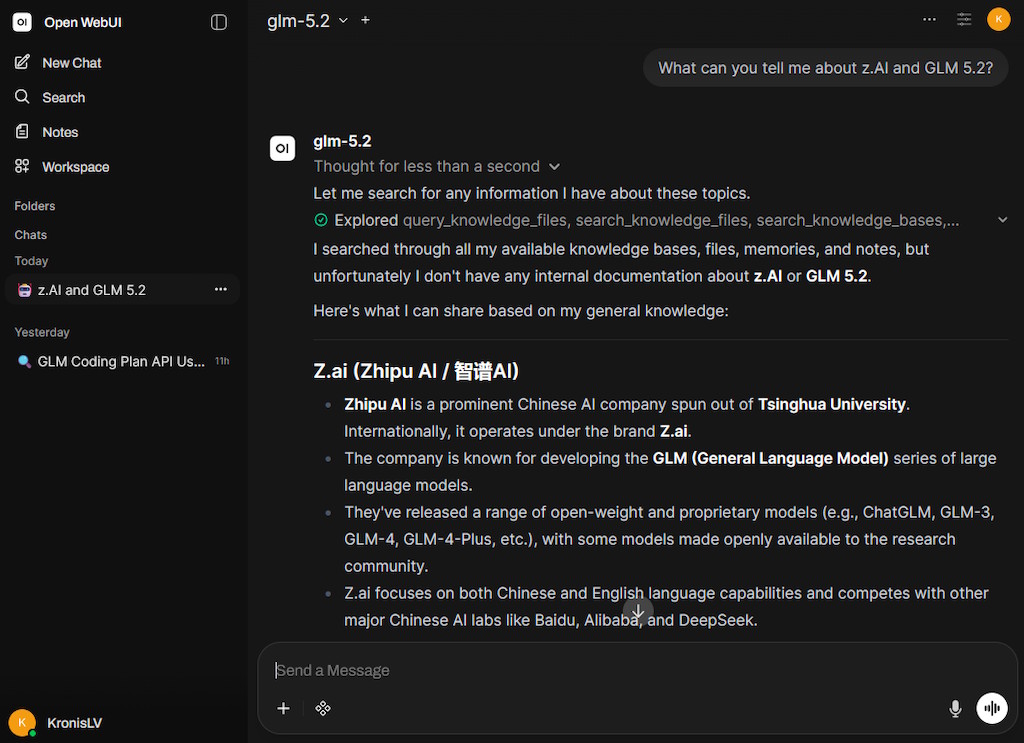Toggle the Chats section in sidebar
Viewport: 1024px width, 743px height.
[x=31, y=234]
